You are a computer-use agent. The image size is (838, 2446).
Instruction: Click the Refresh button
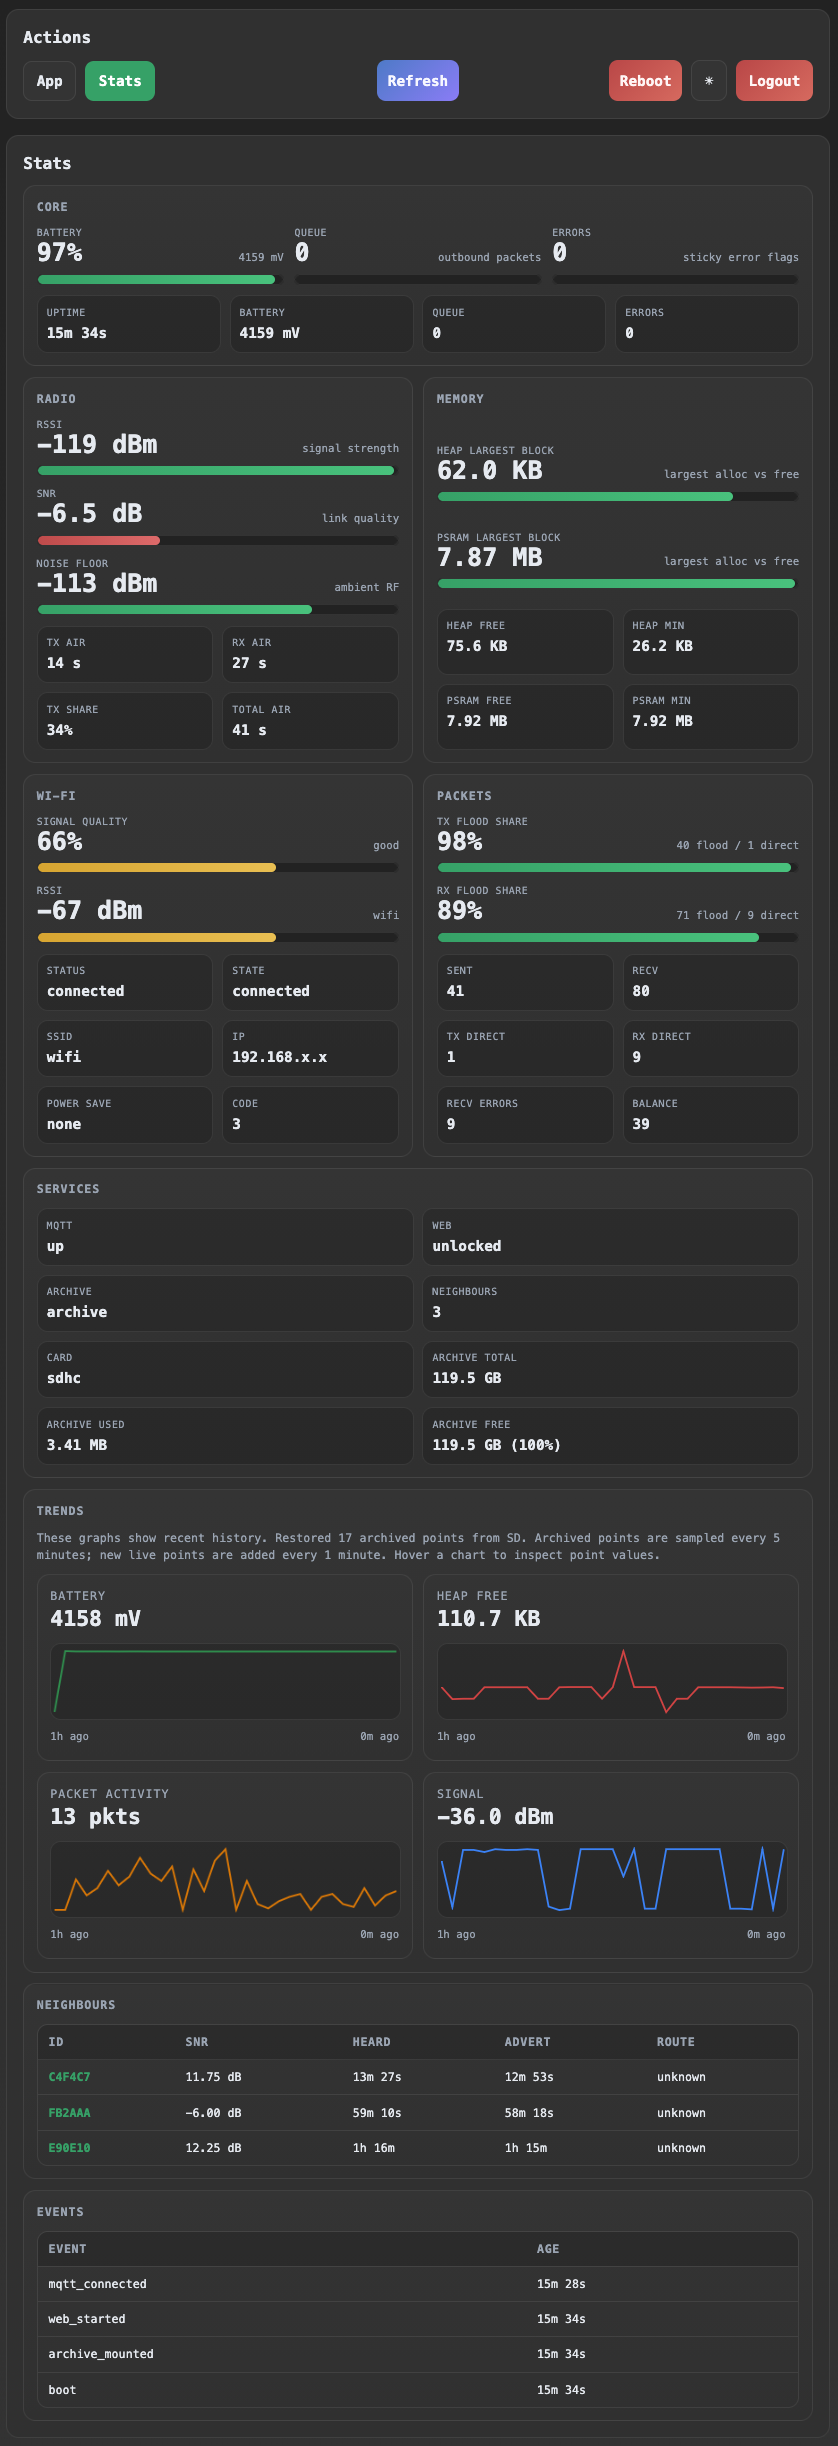click(418, 81)
